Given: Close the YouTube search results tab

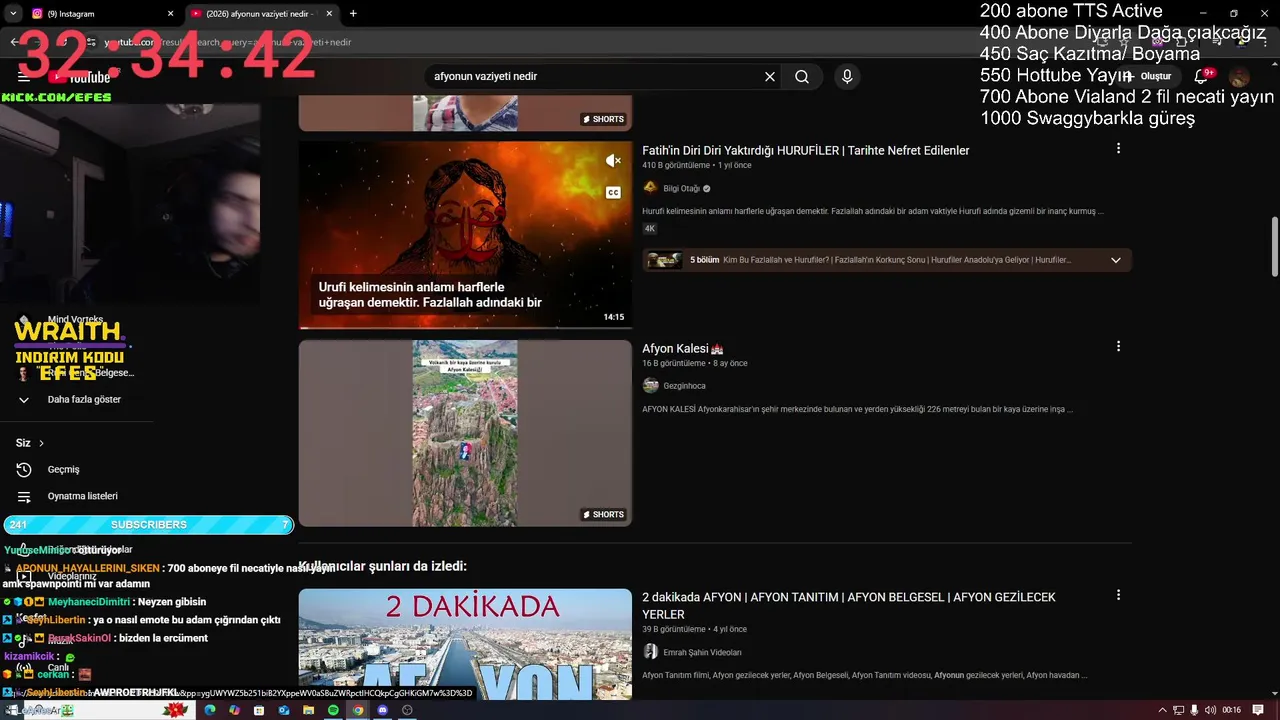Looking at the screenshot, I should click(x=329, y=14).
